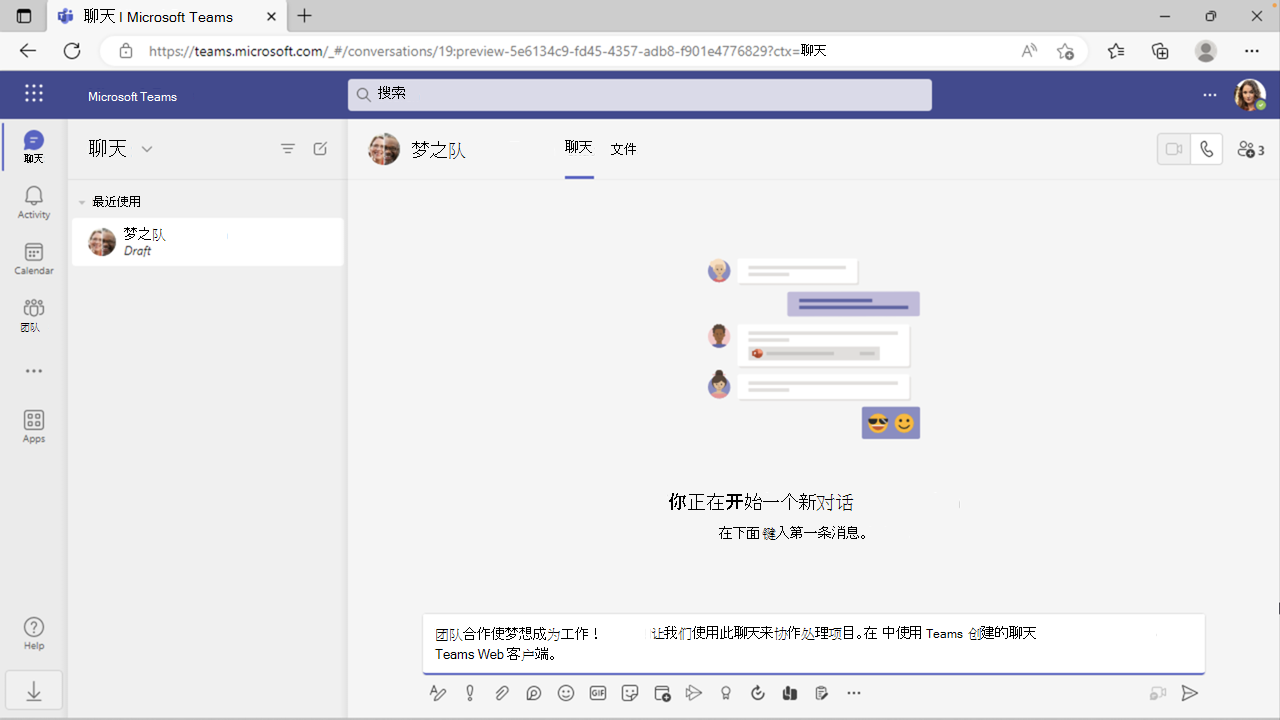This screenshot has width=1280, height=720.
Task: Open the 梦之队 draft chat in the list
Action: pyautogui.click(x=208, y=242)
